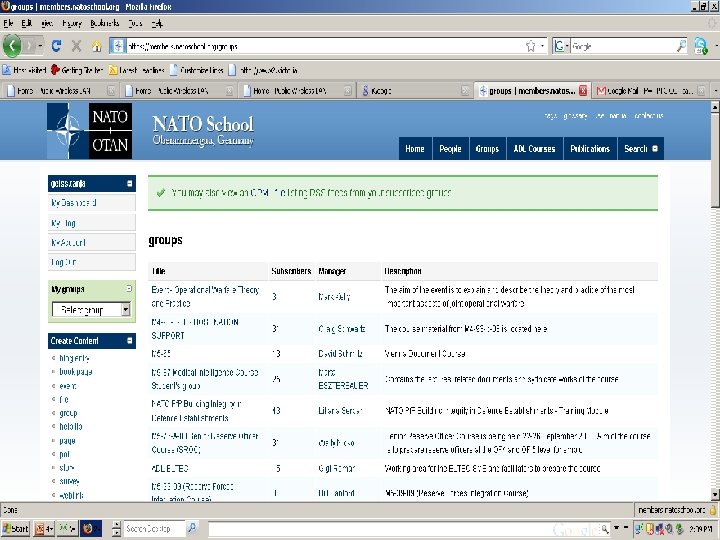Open the Tools menu

135,23
